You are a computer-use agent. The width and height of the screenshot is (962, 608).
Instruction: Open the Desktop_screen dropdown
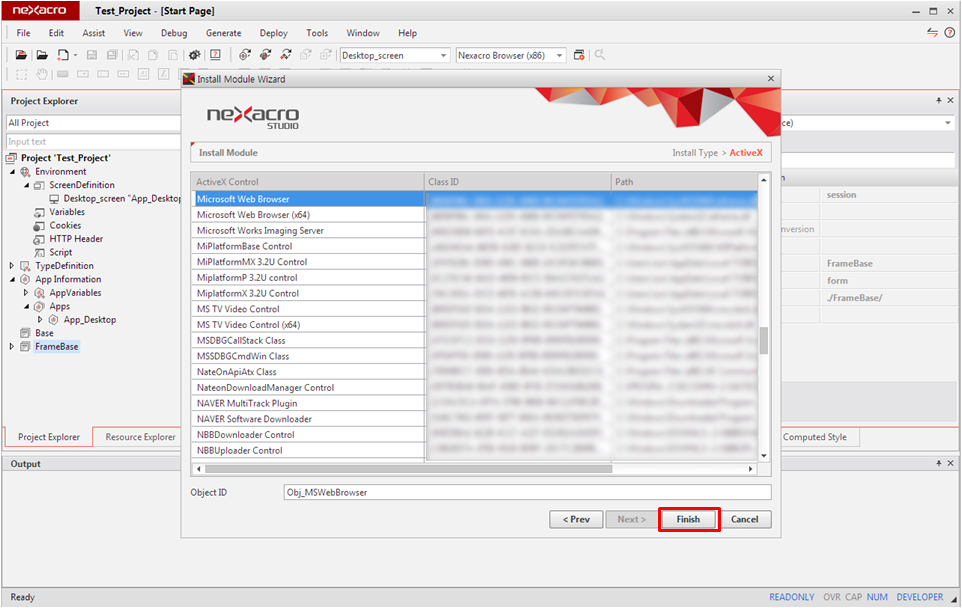(x=443, y=56)
